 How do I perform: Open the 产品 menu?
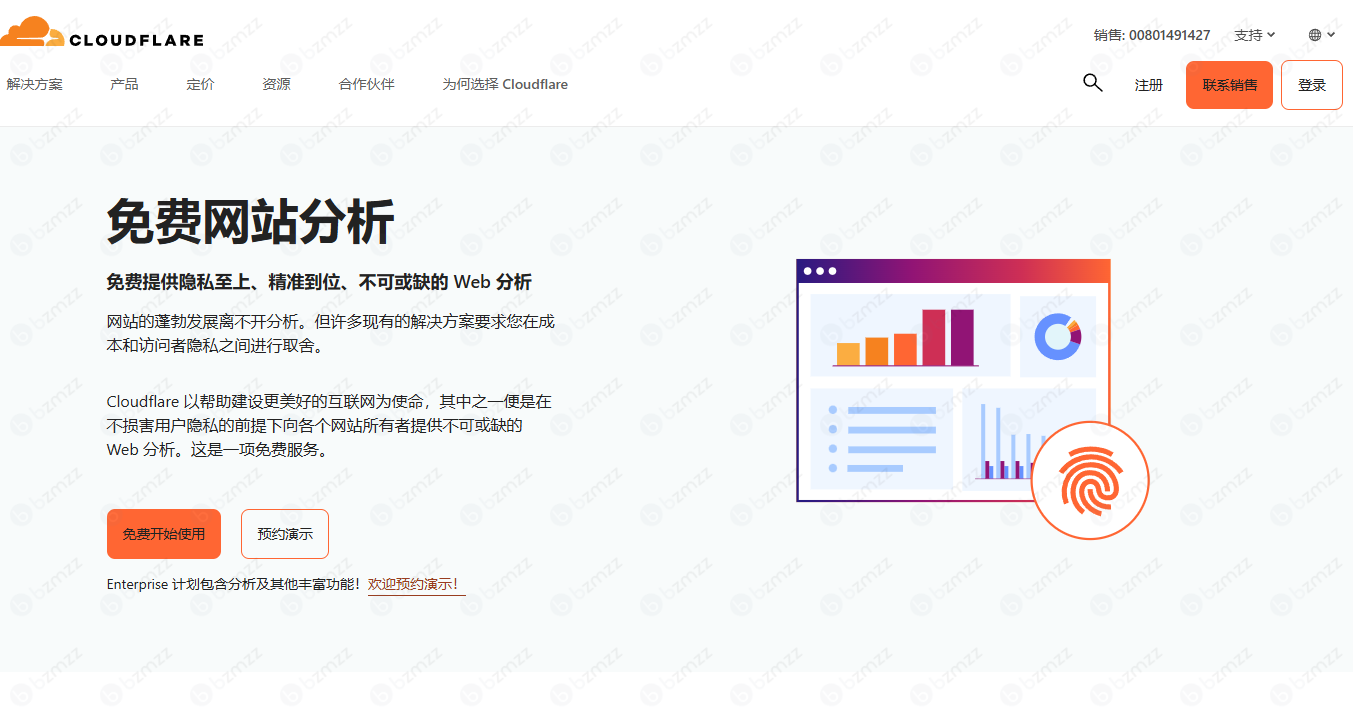pyautogui.click(x=124, y=84)
